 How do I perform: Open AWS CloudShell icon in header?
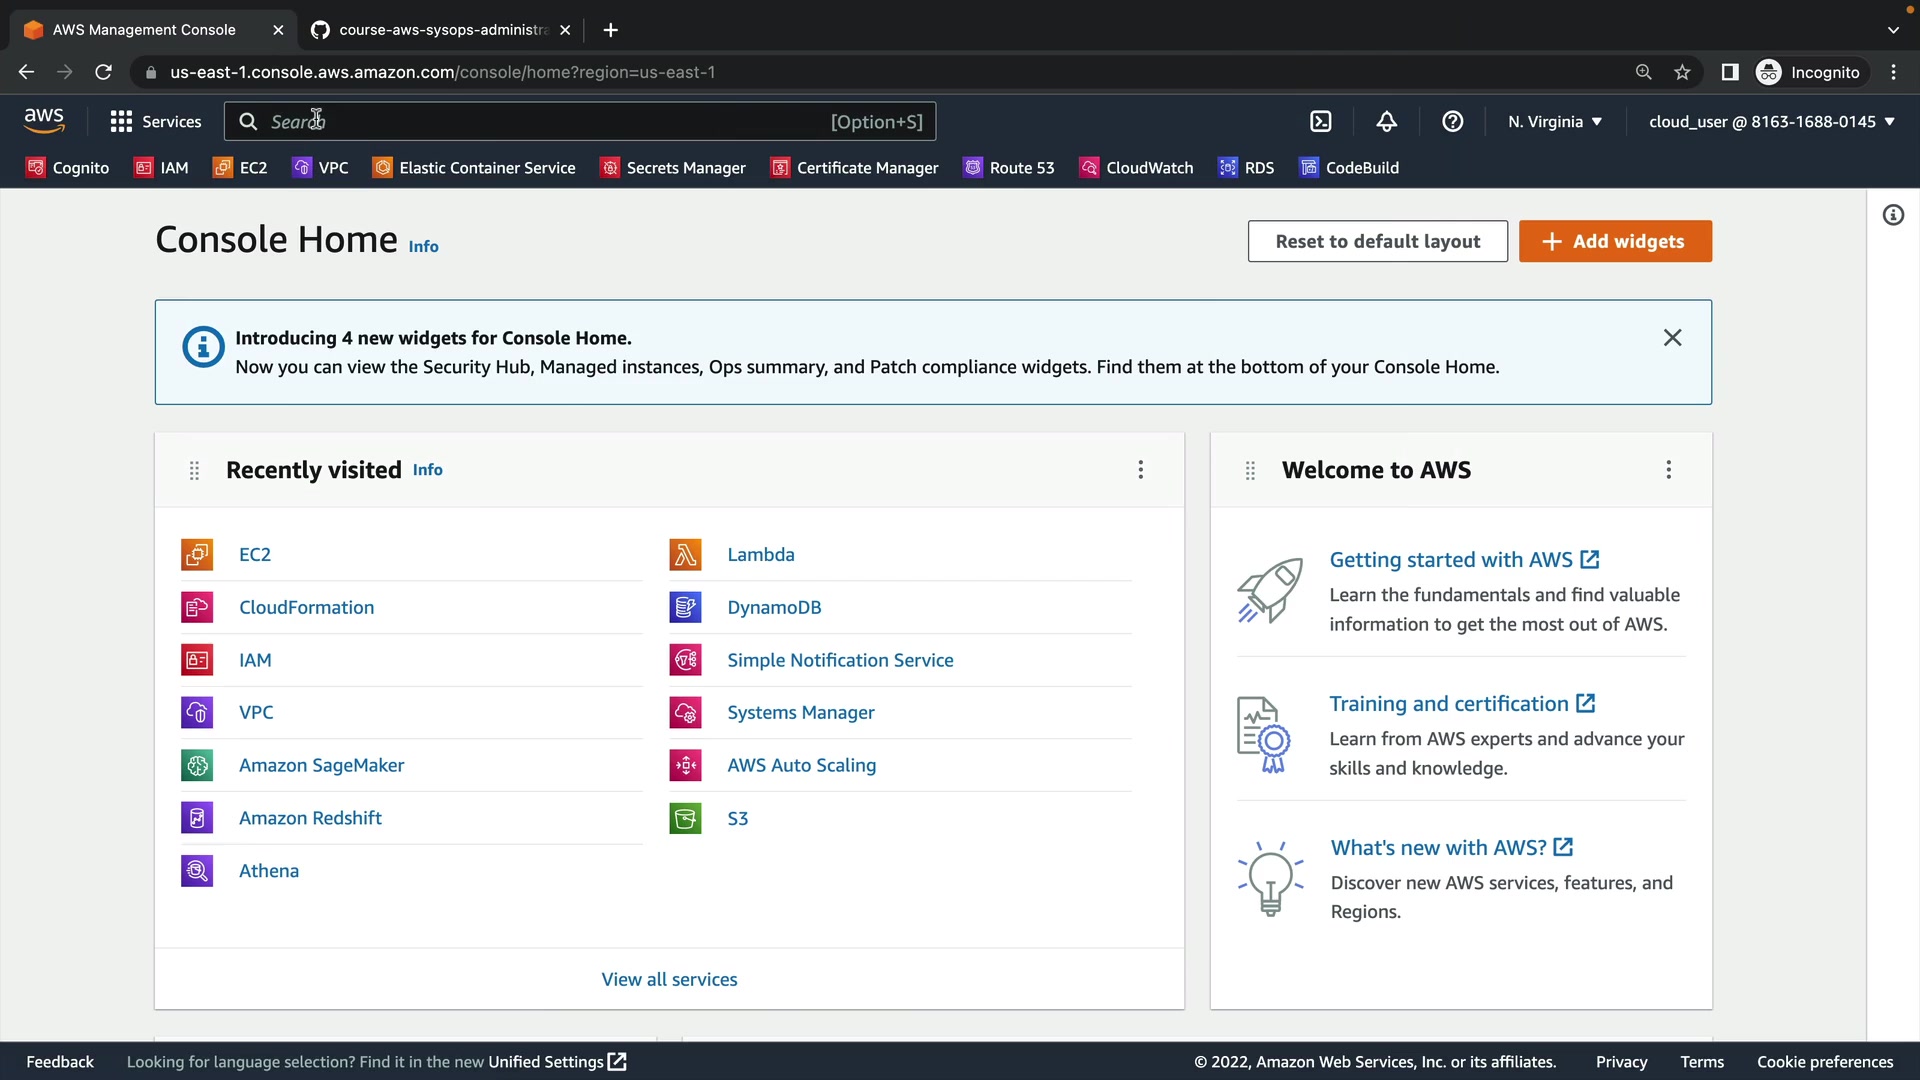[1321, 121]
